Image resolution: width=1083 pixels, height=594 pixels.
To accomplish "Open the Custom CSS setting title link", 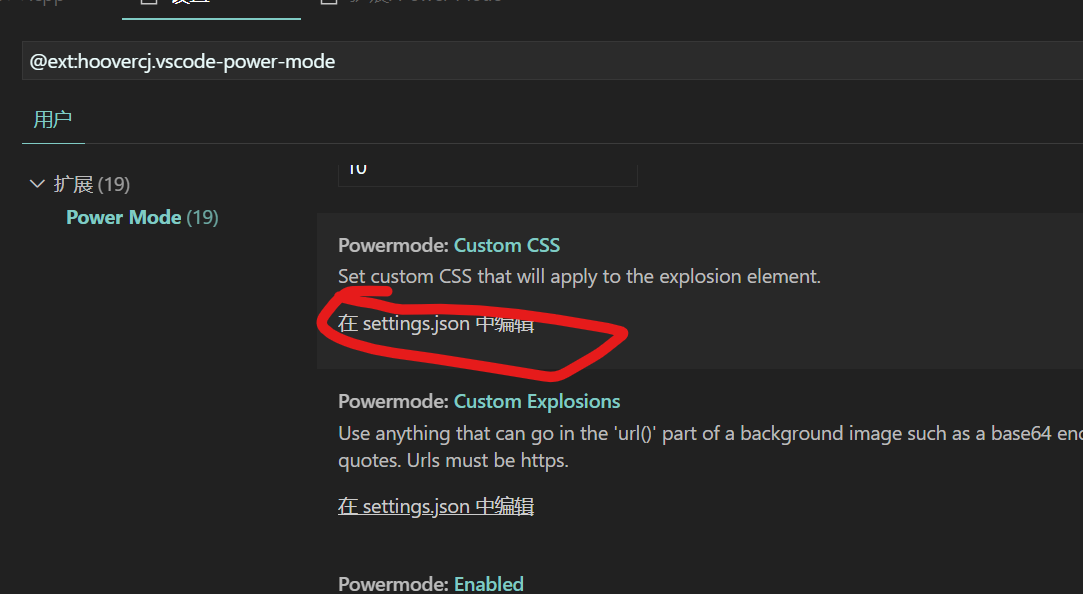I will click(507, 245).
